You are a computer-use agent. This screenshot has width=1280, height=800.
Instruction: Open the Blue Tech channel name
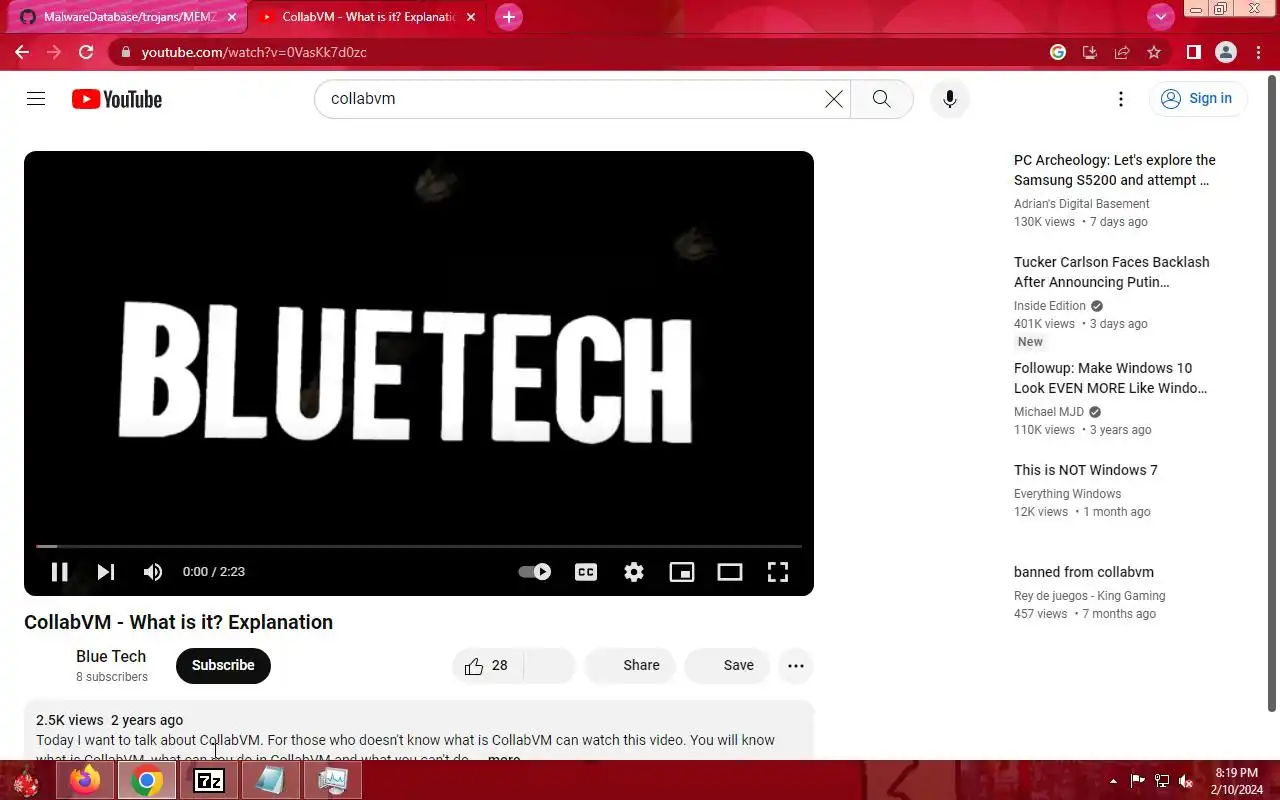(111, 657)
